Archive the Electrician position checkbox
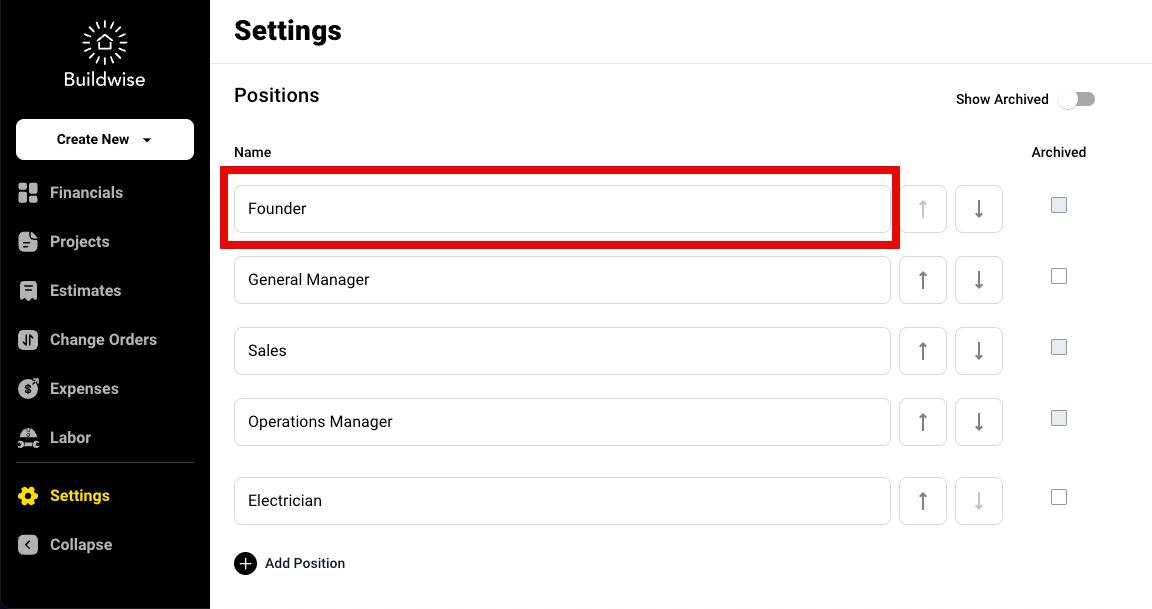The width and height of the screenshot is (1152, 609). point(1059,497)
